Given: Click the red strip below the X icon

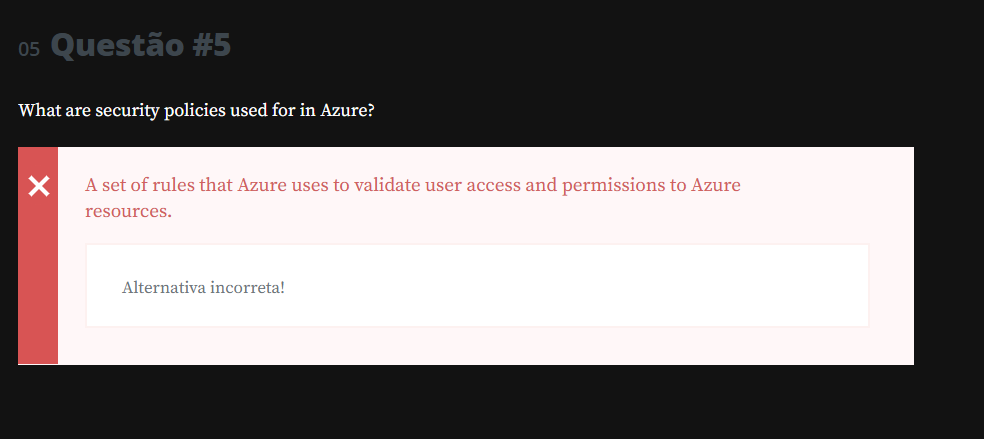Looking at the screenshot, I should coord(38,290).
